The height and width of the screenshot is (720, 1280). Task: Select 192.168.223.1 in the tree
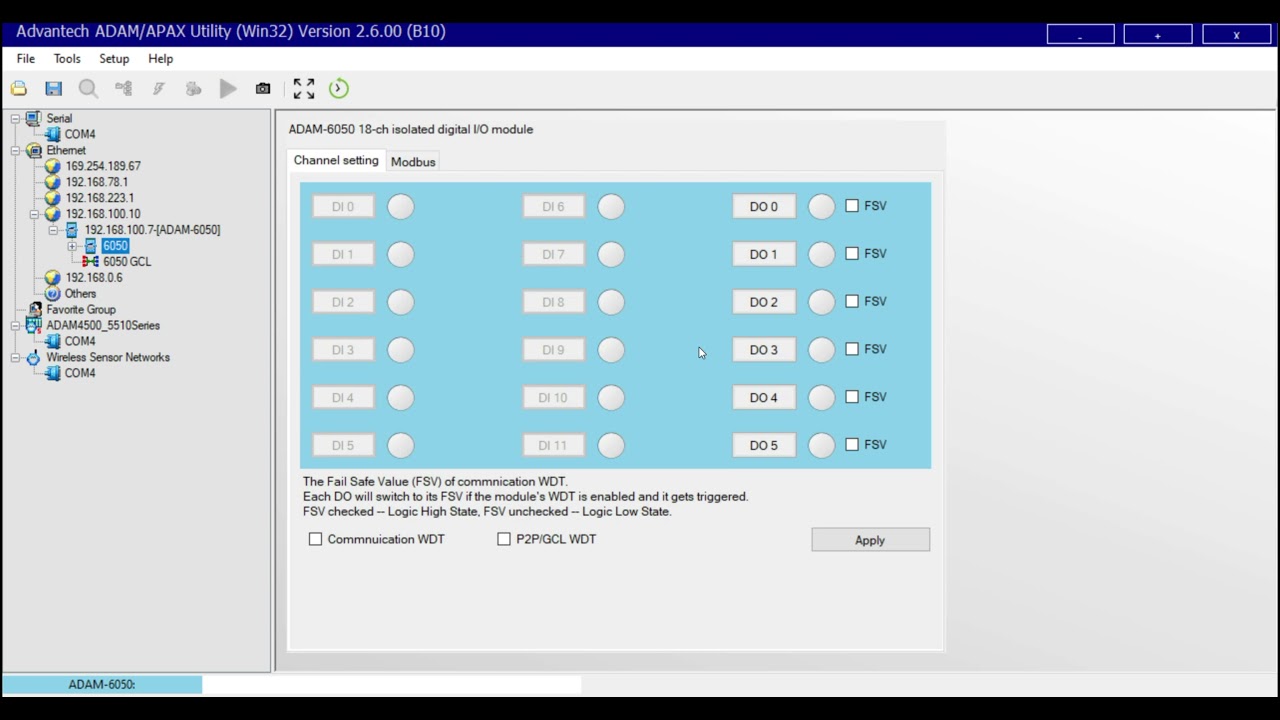pos(100,198)
